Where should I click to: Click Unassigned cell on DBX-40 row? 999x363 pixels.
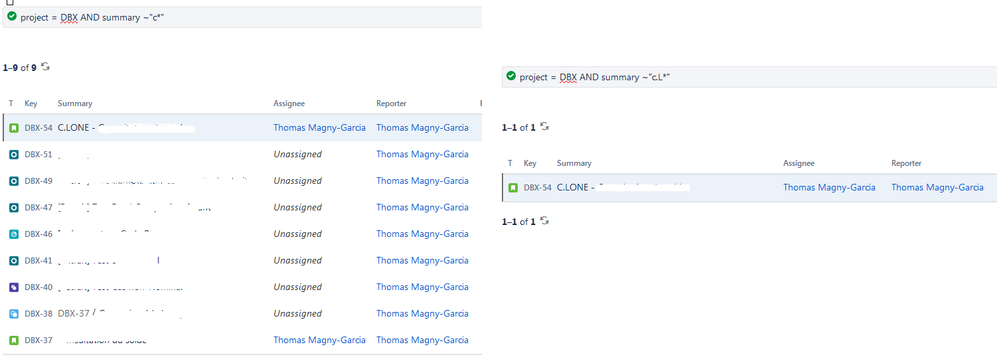click(298, 287)
